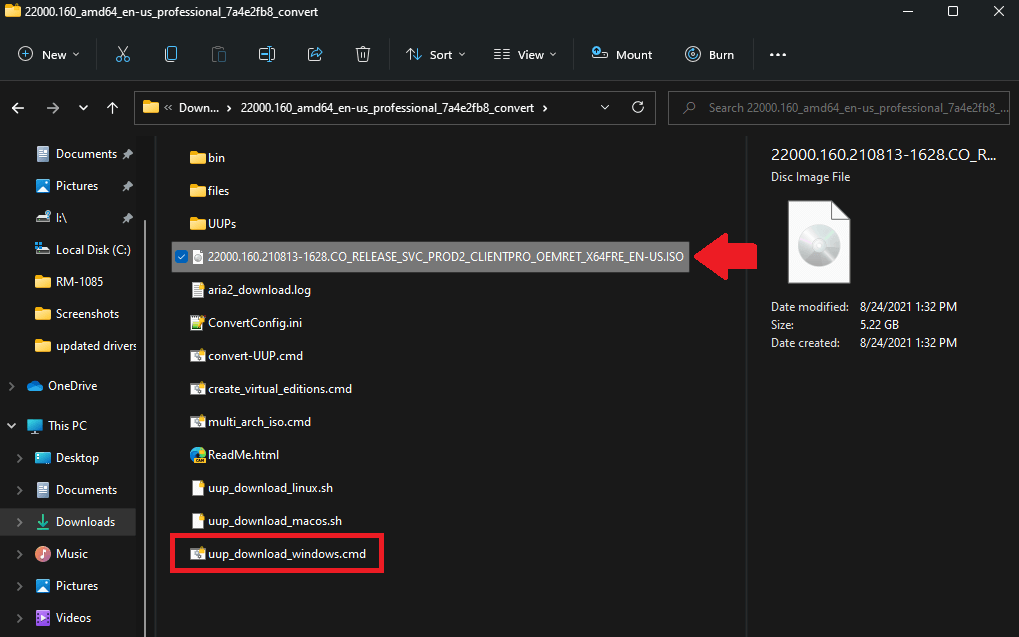The width and height of the screenshot is (1019, 637).
Task: Refresh the current folder view
Action: pyautogui.click(x=638, y=107)
